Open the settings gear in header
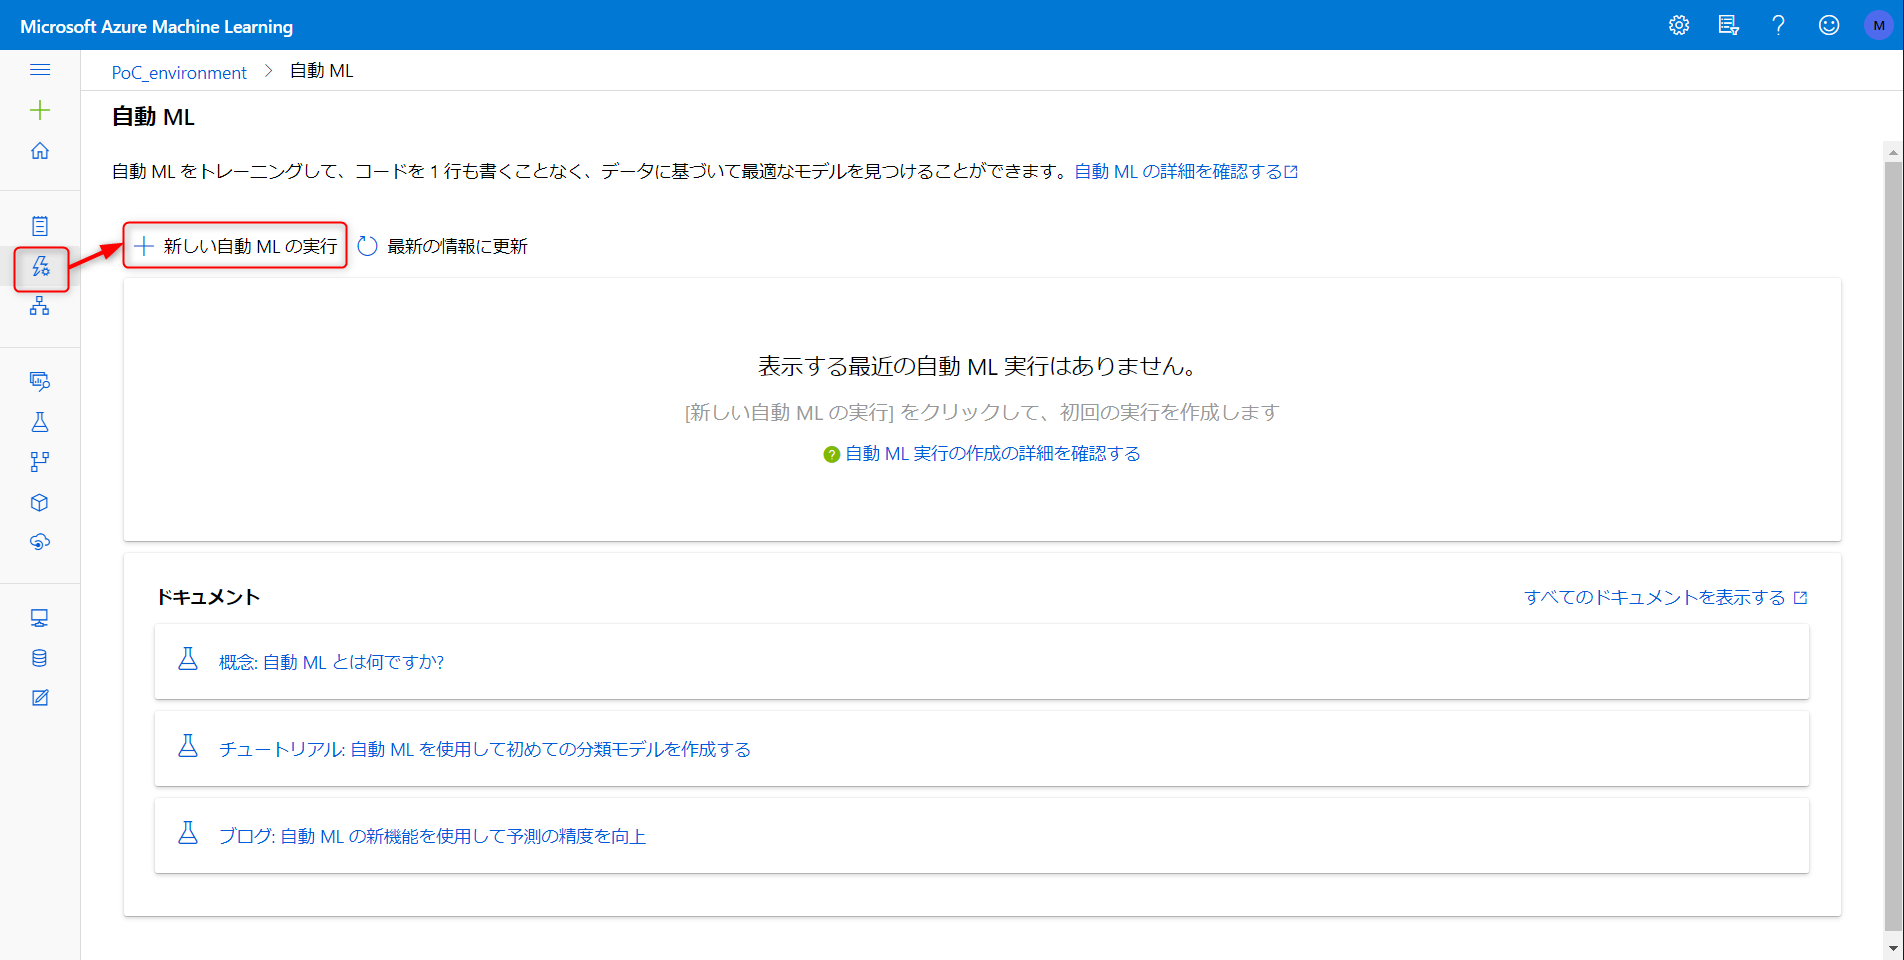The width and height of the screenshot is (1904, 960). tap(1679, 25)
